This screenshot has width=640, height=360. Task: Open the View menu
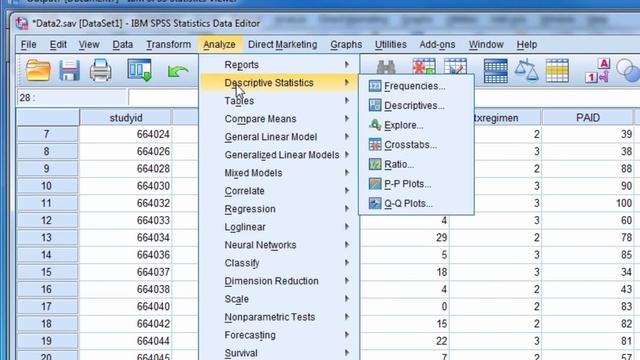(89, 44)
